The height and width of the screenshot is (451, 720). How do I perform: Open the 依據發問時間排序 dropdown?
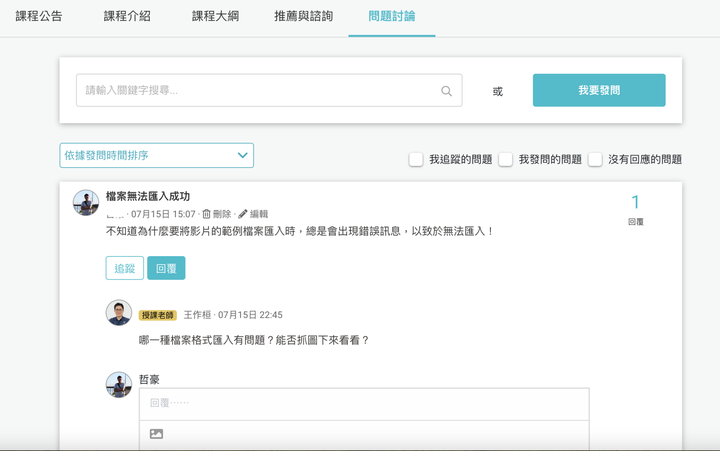pyautogui.click(x=157, y=155)
